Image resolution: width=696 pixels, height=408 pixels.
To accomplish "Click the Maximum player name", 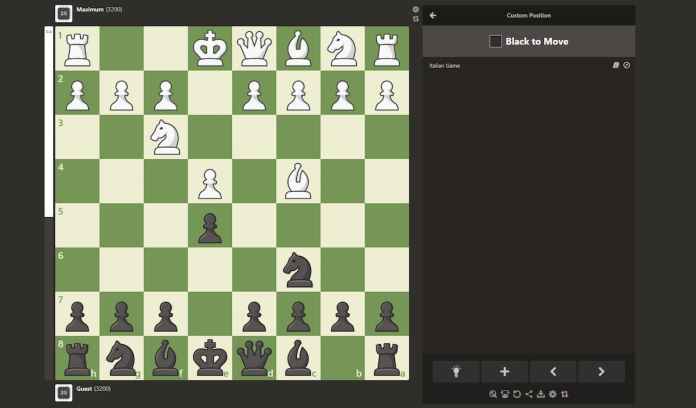I will click(89, 10).
